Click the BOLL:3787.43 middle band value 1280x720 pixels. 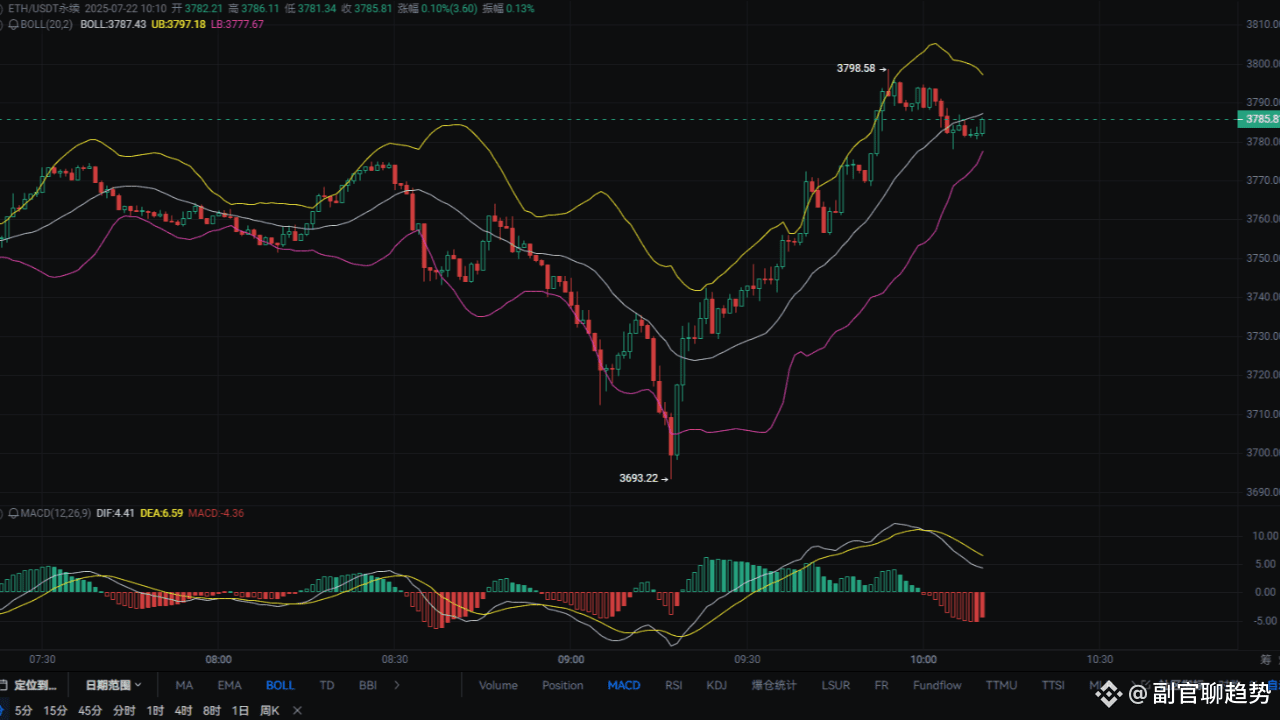(113, 24)
